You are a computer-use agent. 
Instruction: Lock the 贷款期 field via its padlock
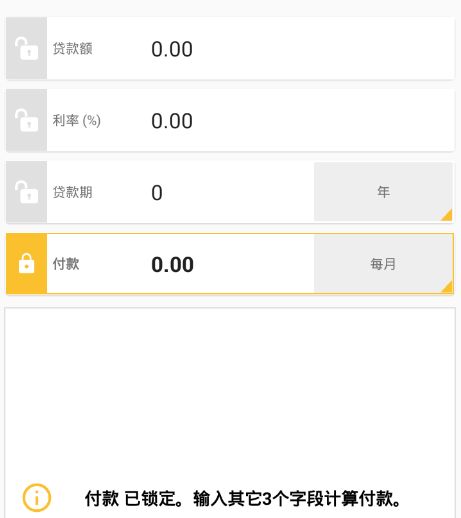(x=26, y=192)
